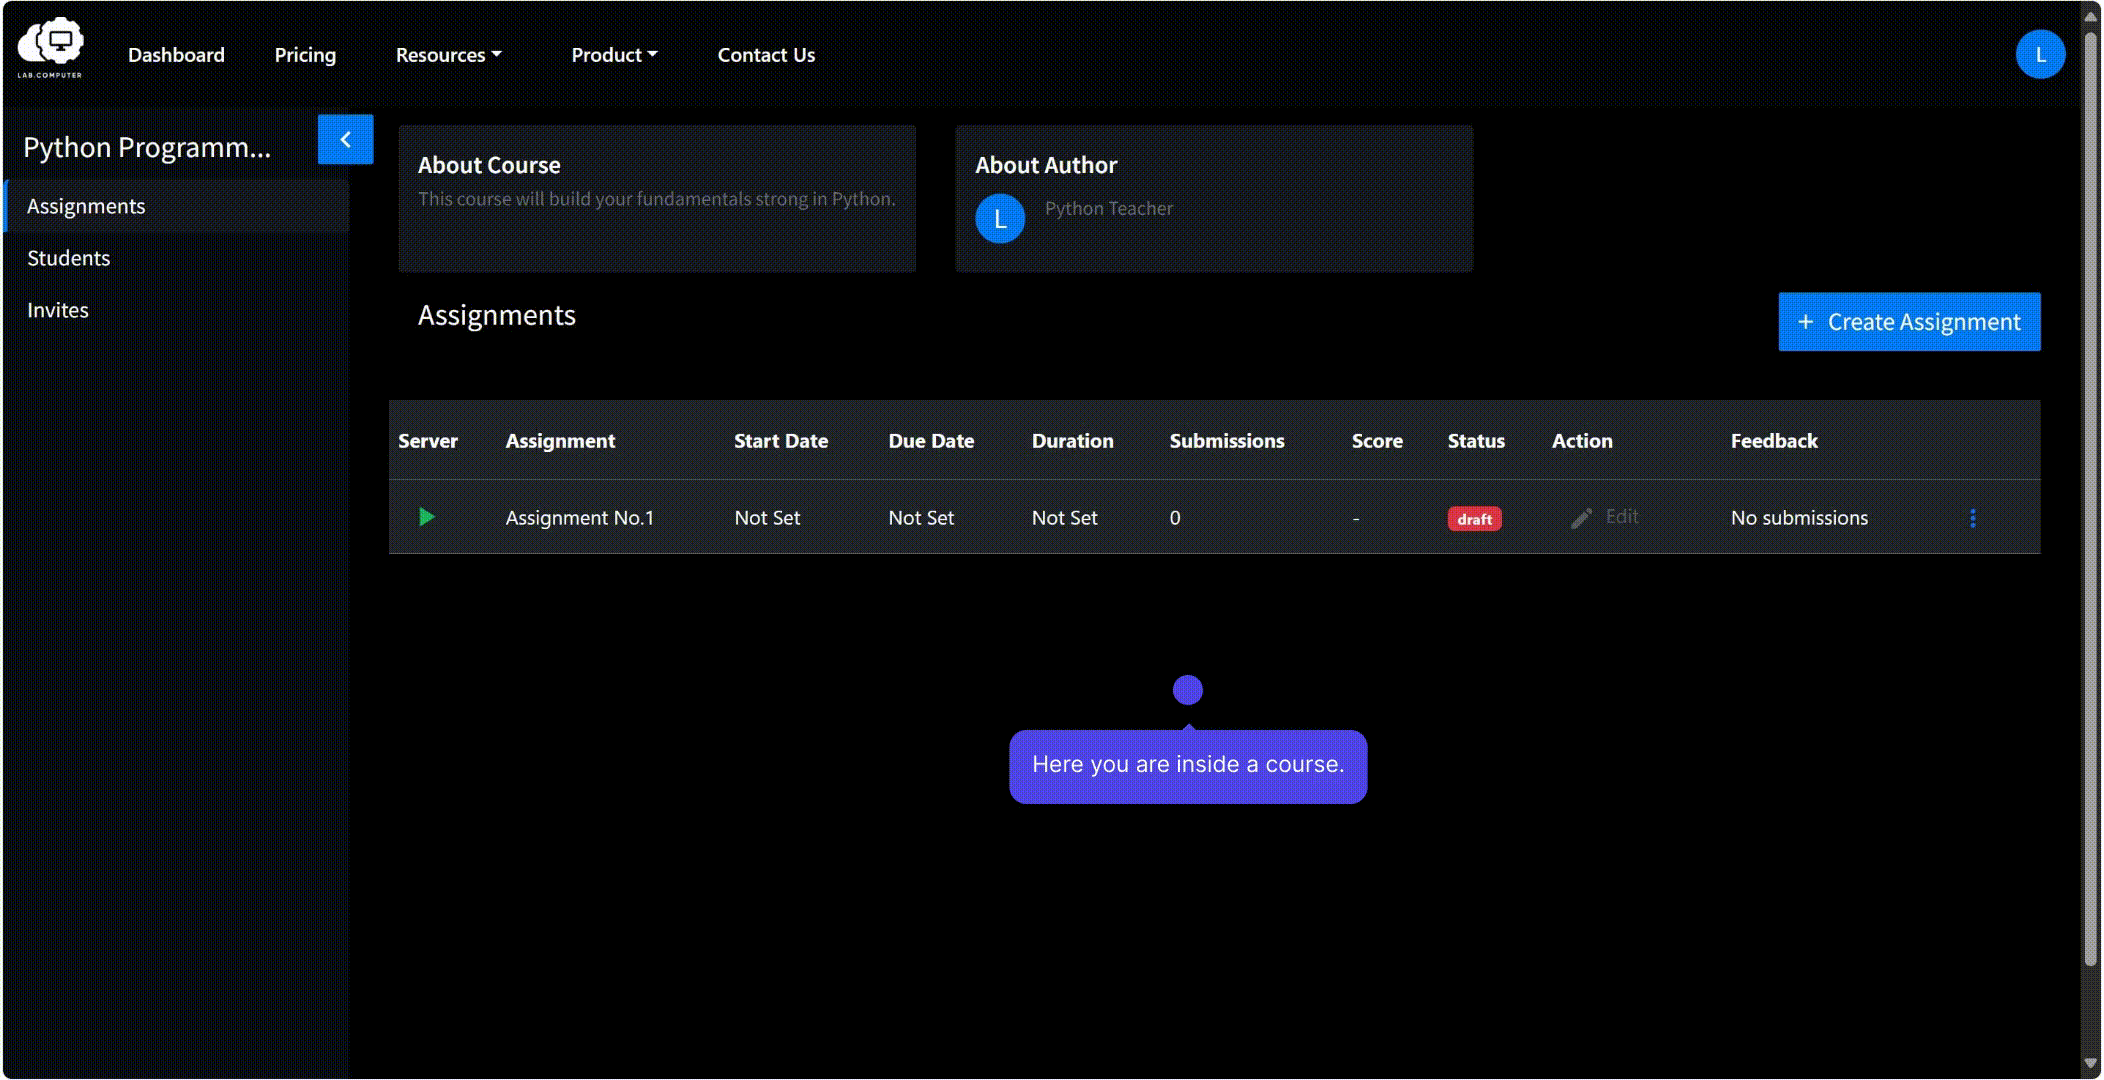Click the 'Assignment' column header

click(x=560, y=441)
